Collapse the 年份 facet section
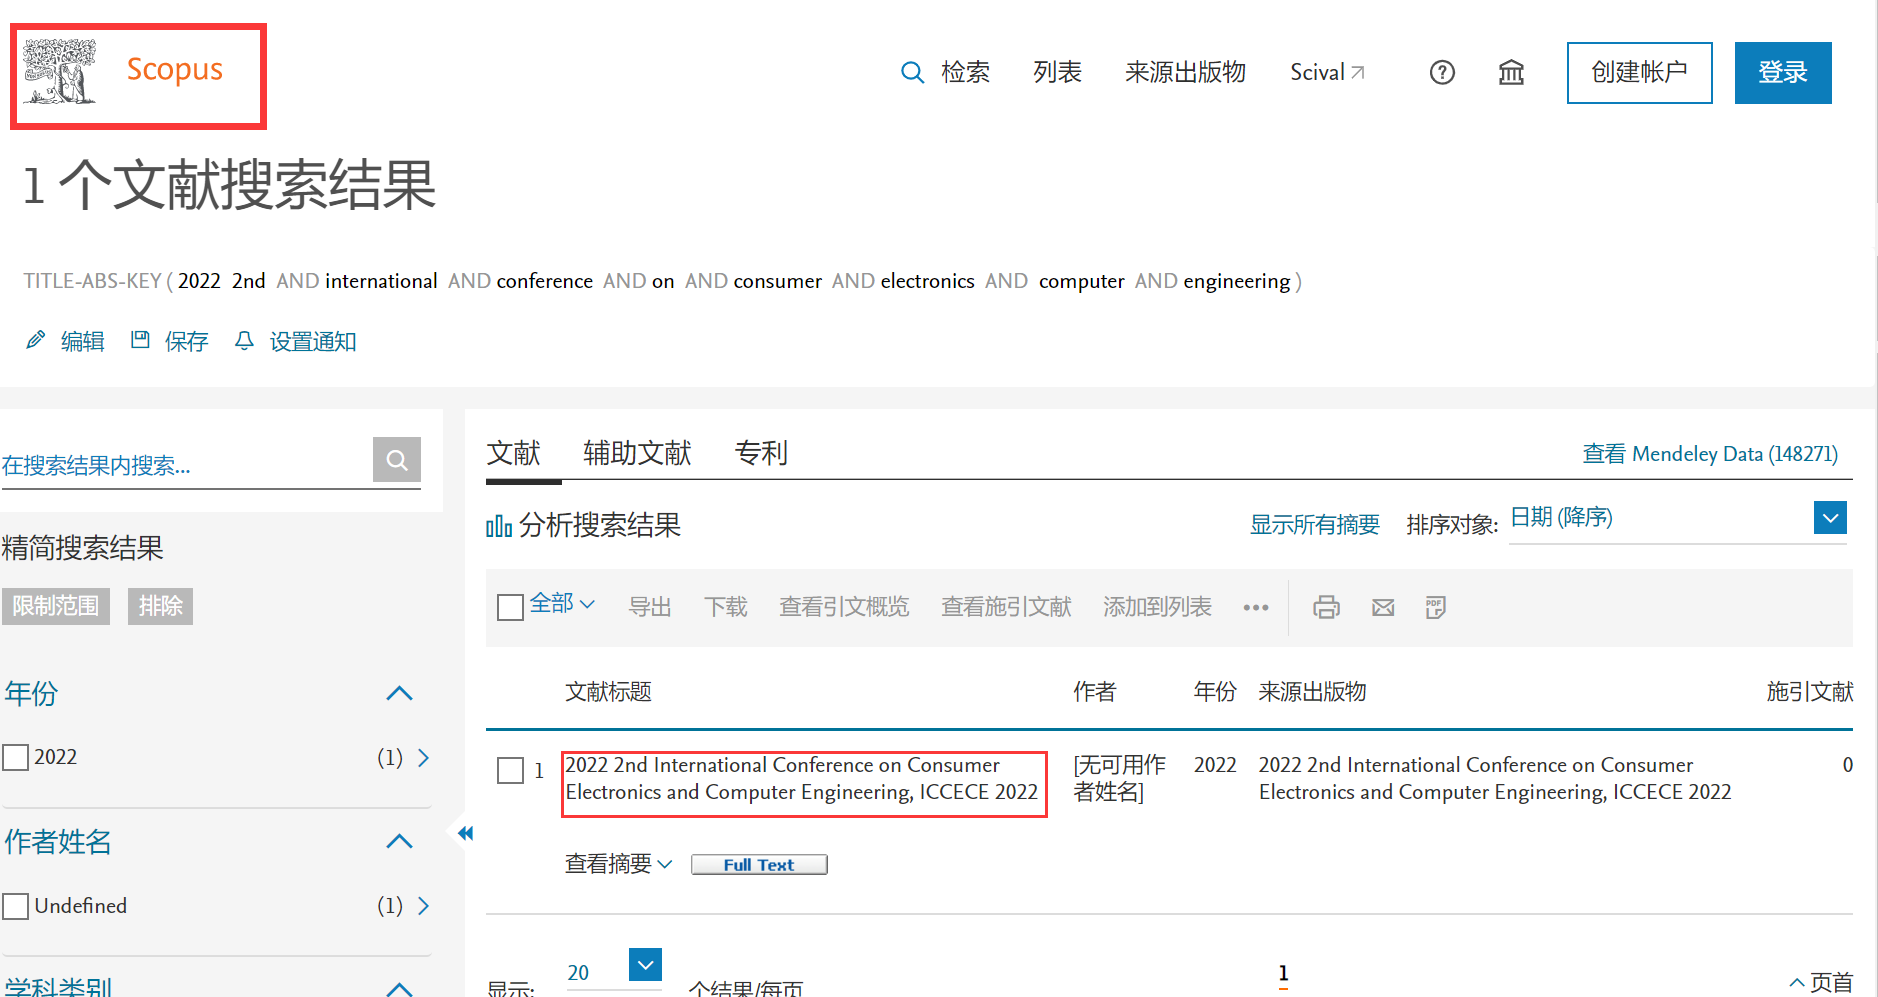This screenshot has height=997, width=1878. [x=399, y=693]
